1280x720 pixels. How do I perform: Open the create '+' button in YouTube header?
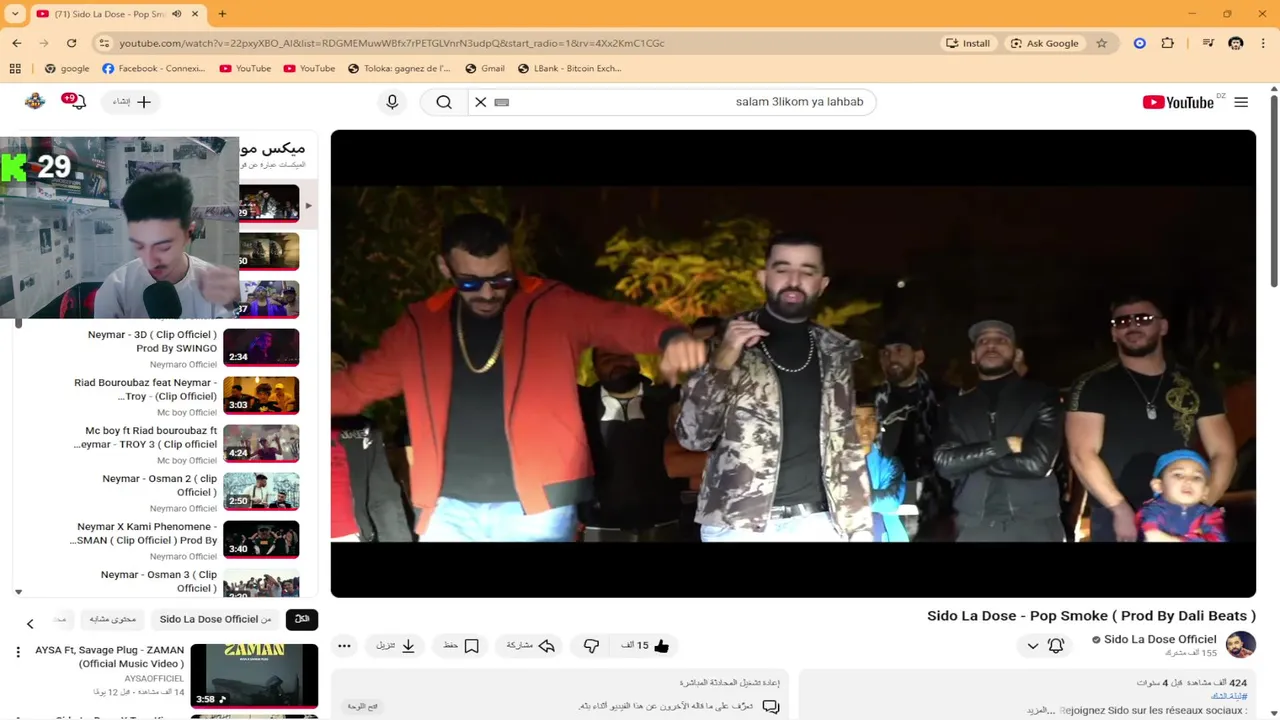[132, 102]
